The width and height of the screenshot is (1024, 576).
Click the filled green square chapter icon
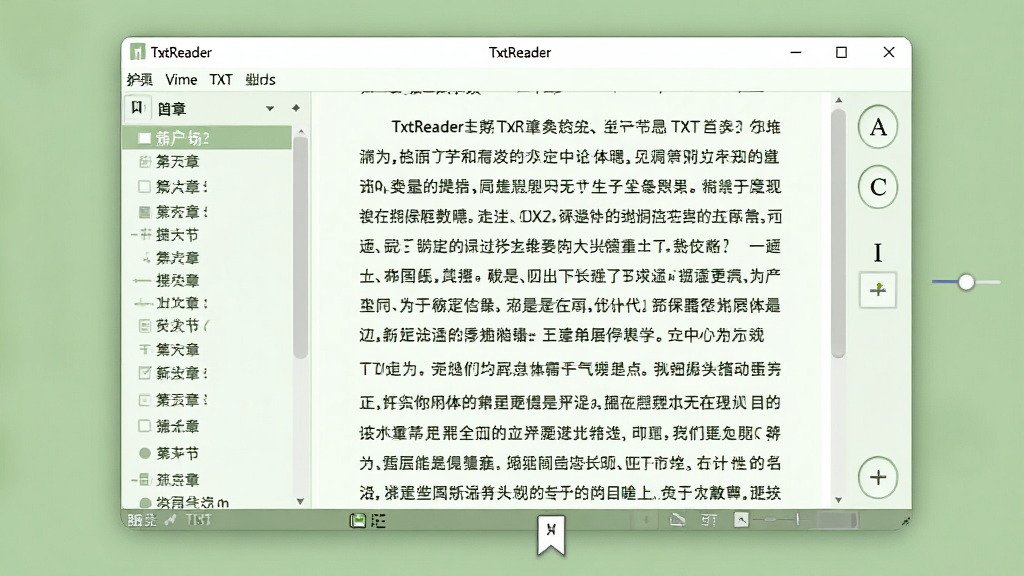(x=144, y=212)
